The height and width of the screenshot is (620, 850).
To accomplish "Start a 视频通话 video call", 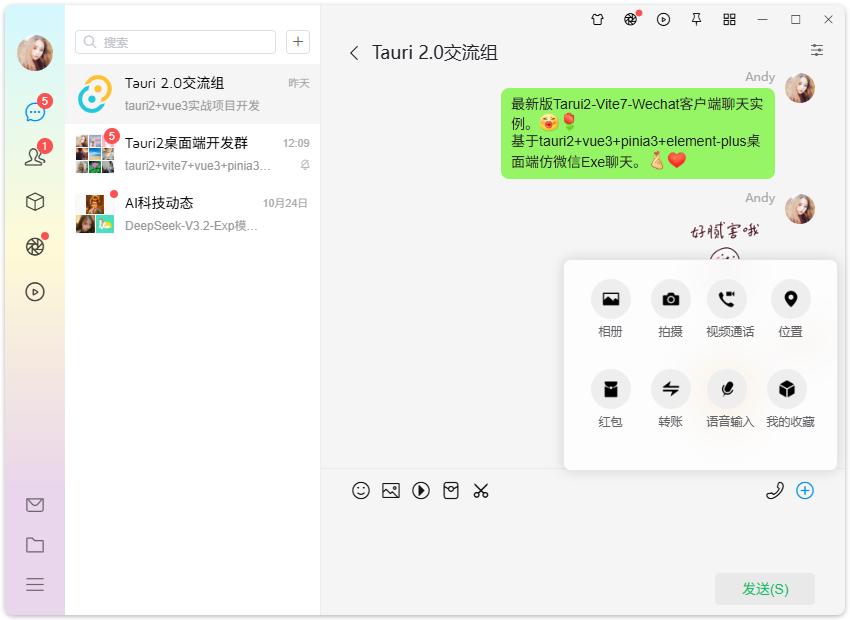I will point(728,298).
